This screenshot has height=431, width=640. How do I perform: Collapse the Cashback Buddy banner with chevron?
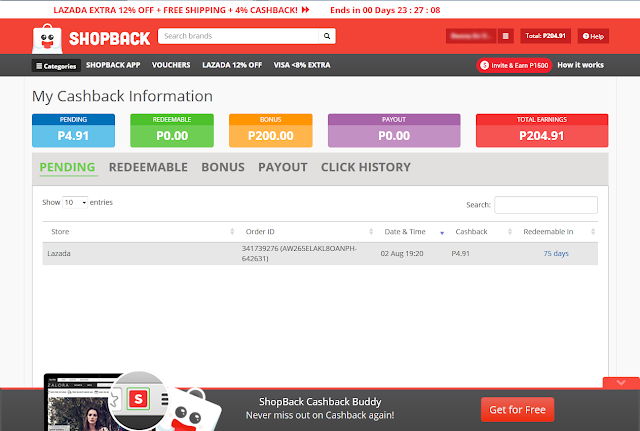(621, 383)
